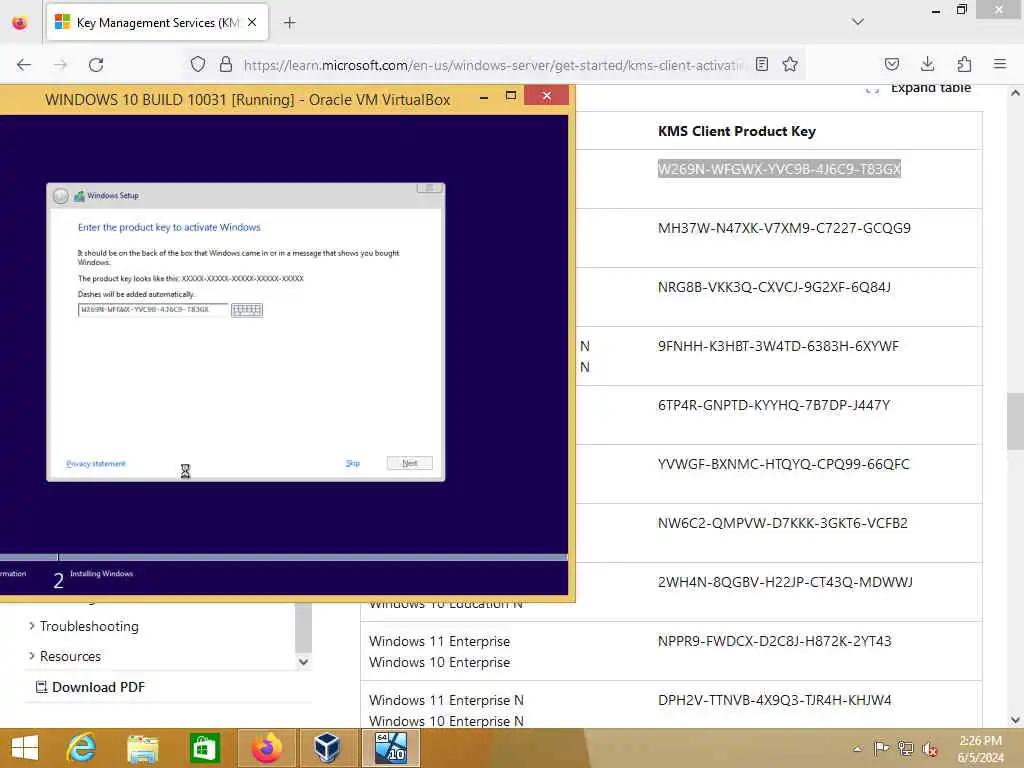
Task: Select the Key Management Services tab
Action: coord(157,23)
